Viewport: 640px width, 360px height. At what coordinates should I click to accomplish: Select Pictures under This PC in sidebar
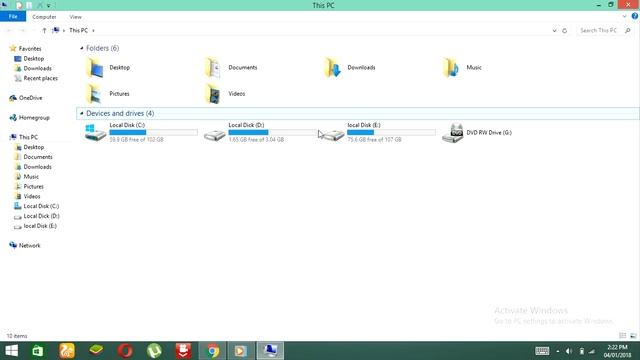click(x=33, y=187)
